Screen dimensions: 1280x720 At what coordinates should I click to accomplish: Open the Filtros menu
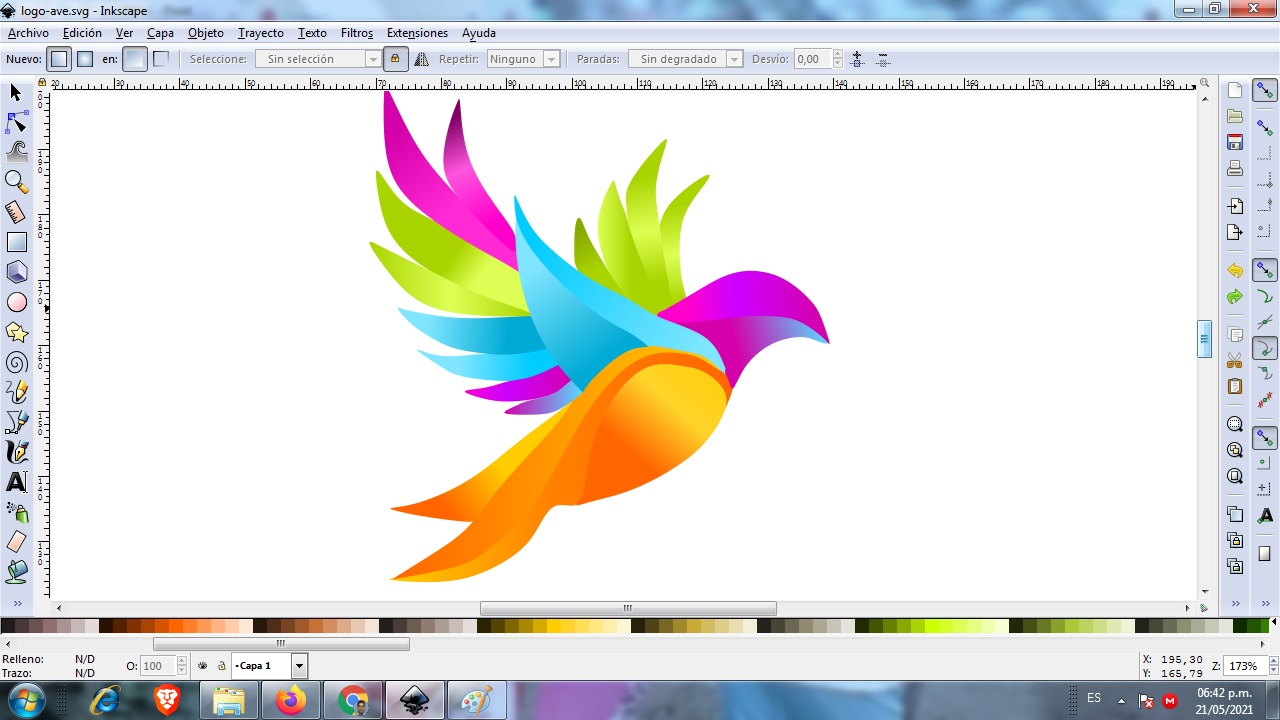pyautogui.click(x=357, y=33)
